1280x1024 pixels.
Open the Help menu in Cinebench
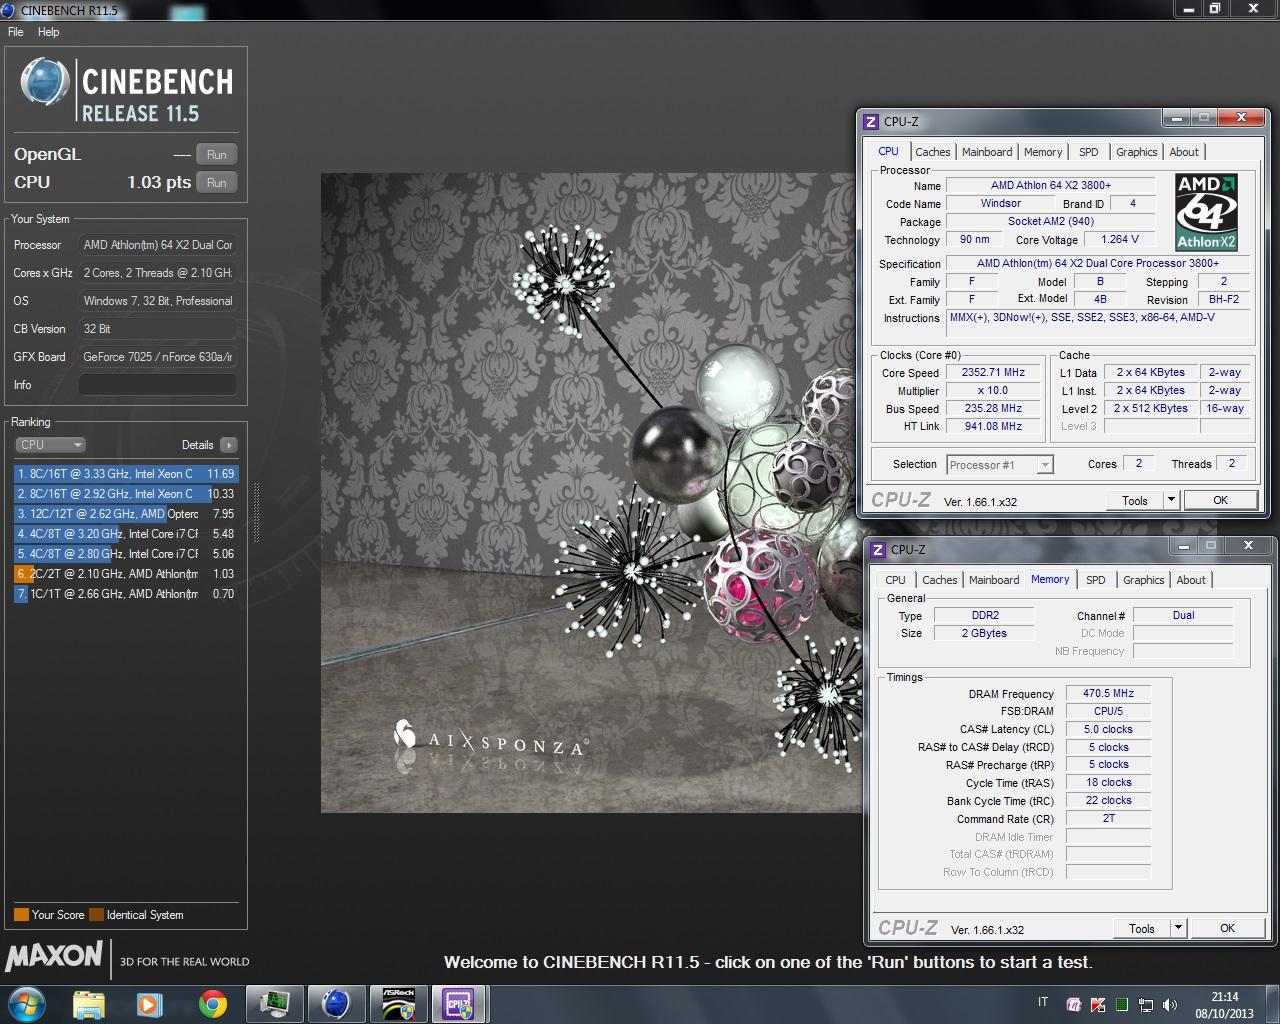(x=48, y=32)
